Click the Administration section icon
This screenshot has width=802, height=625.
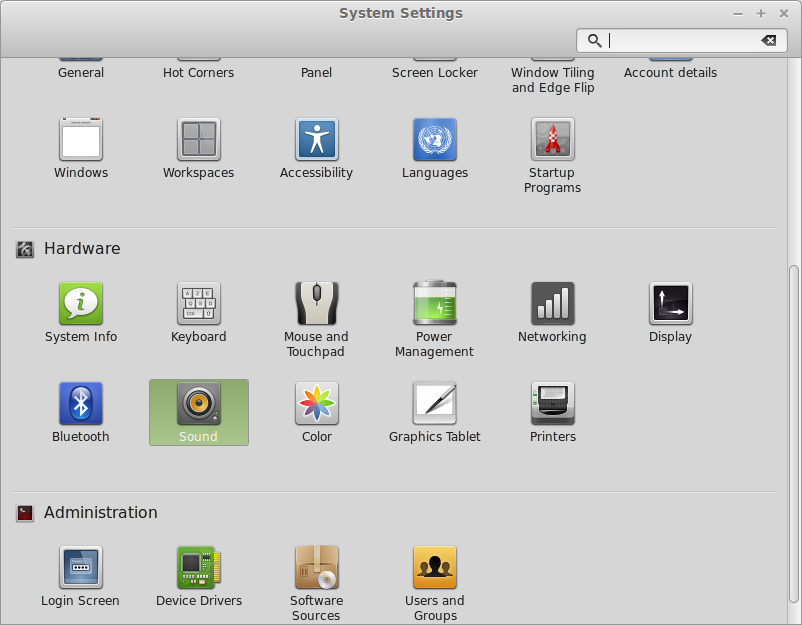pyautogui.click(x=25, y=513)
